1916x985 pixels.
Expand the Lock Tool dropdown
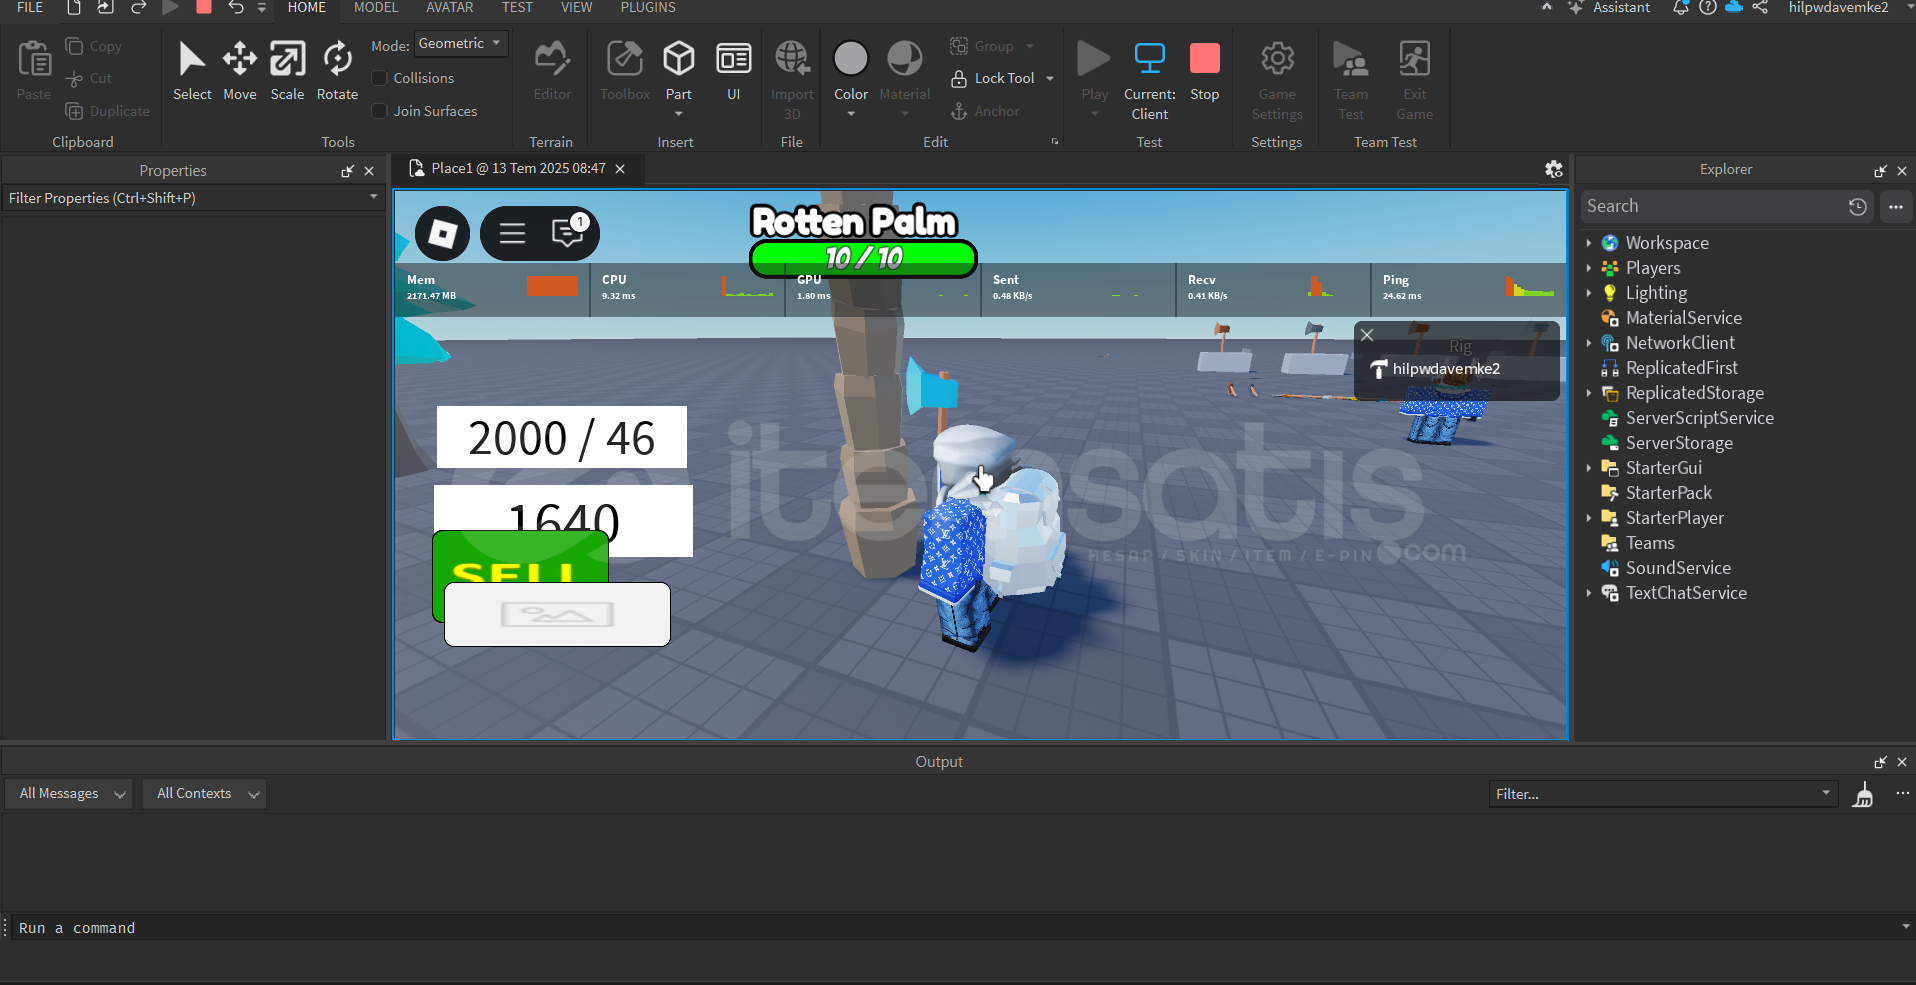tap(1050, 78)
